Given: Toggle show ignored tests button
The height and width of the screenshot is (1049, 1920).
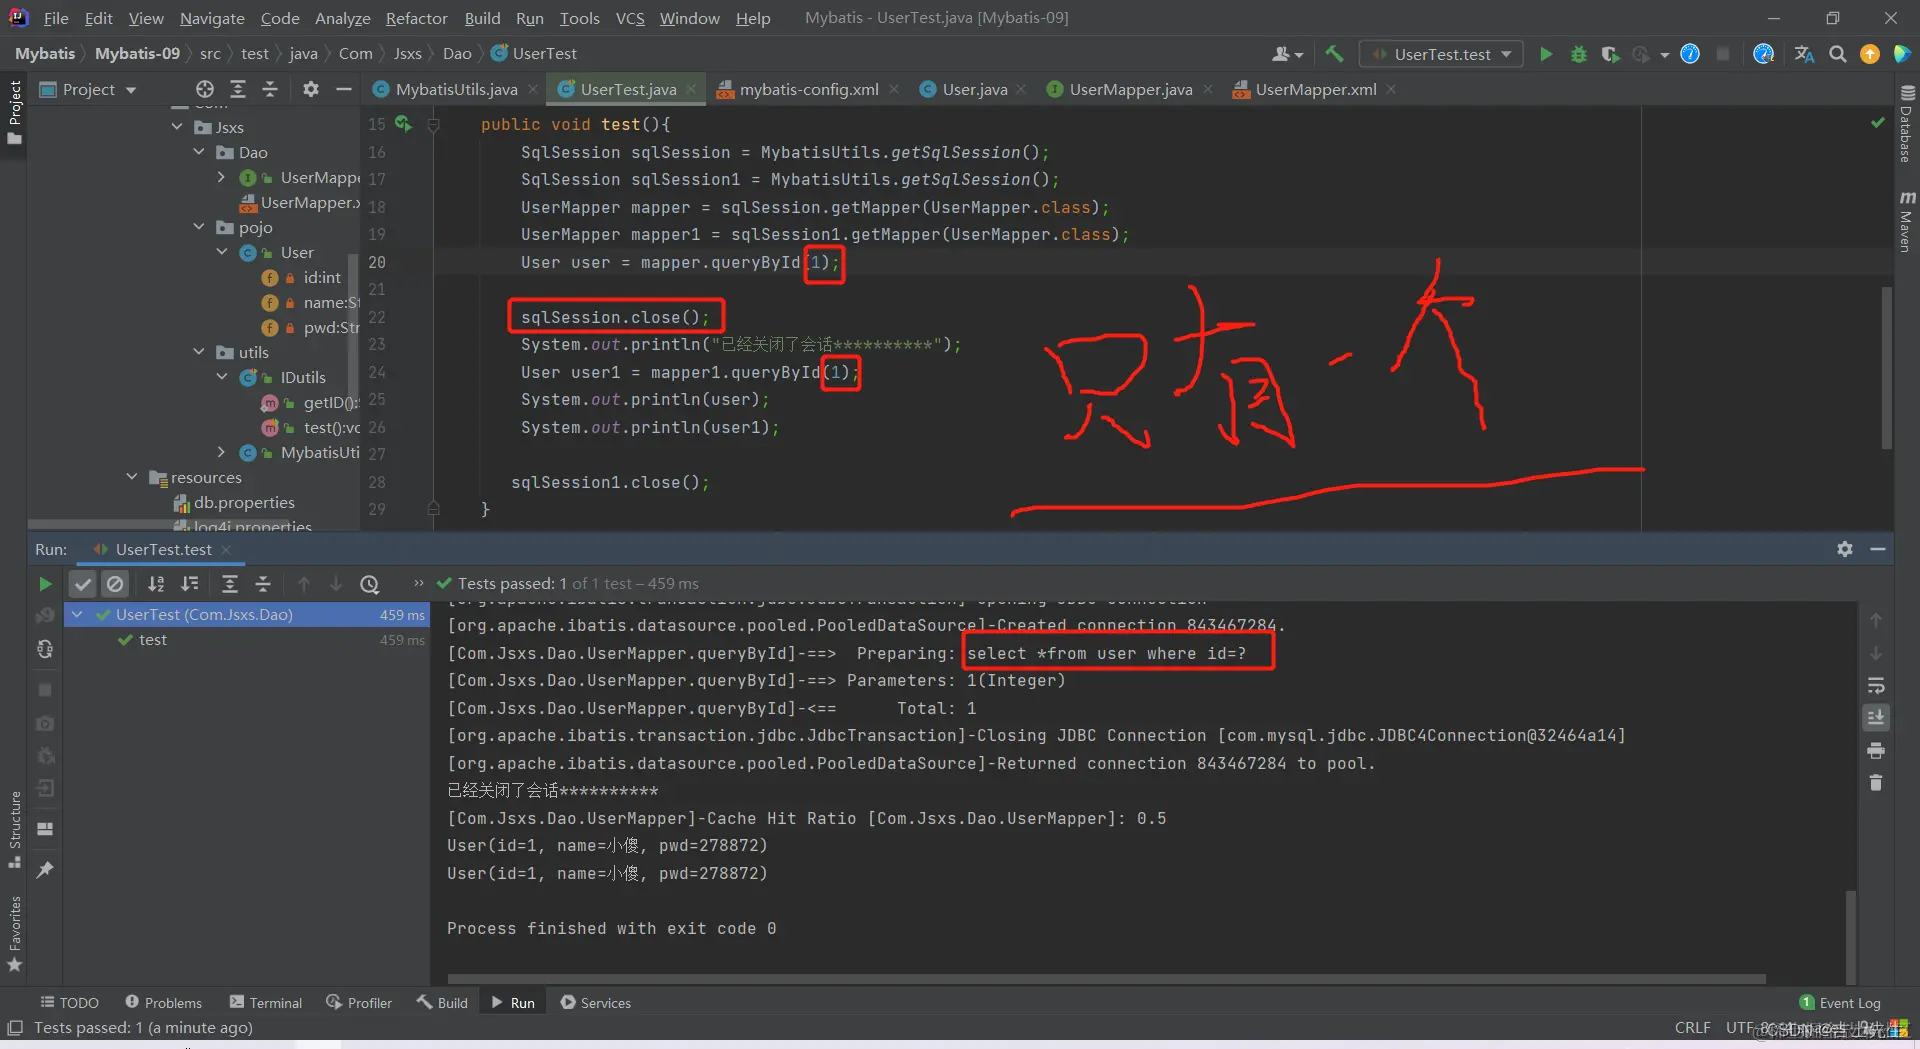Looking at the screenshot, I should [x=116, y=584].
